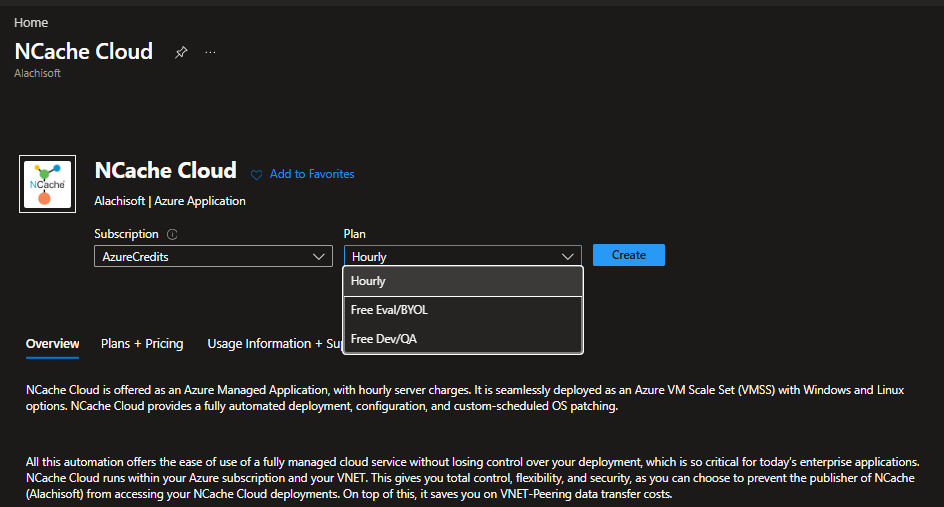This screenshot has height=507, width=944.
Task: Add NCache Cloud to Favorites
Action: [312, 174]
